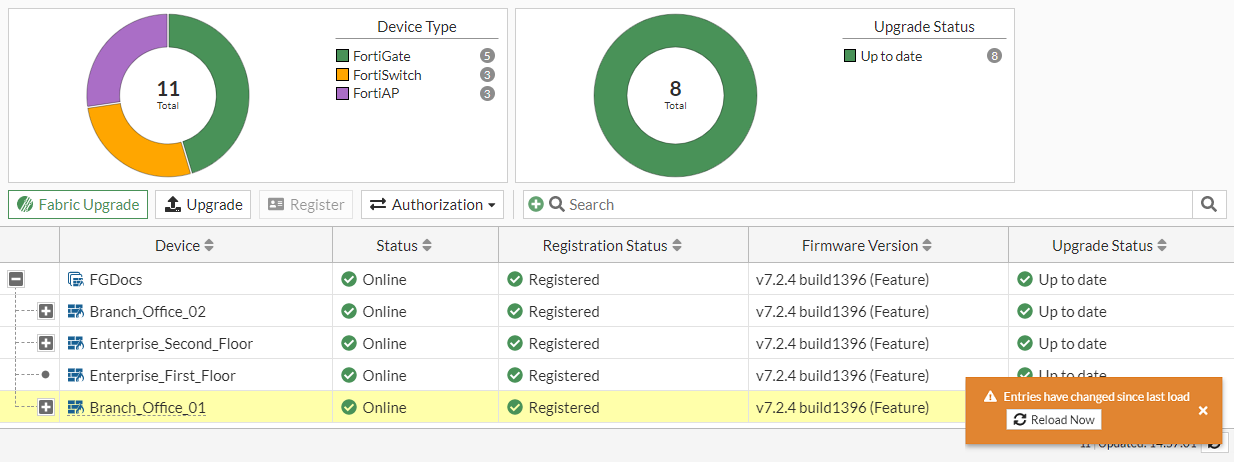Expand the Branch_Office_02 tree node
This screenshot has height=462, width=1234.
click(46, 312)
